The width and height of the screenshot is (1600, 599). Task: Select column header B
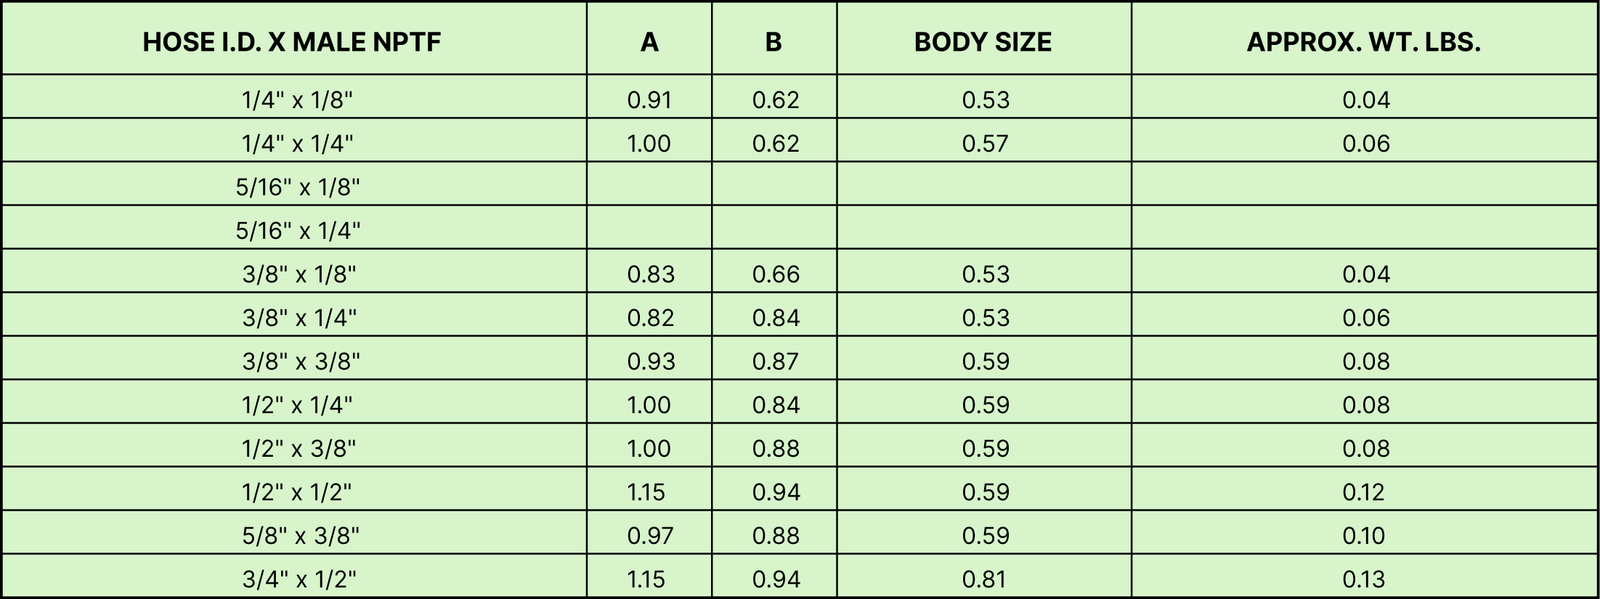[x=773, y=42]
